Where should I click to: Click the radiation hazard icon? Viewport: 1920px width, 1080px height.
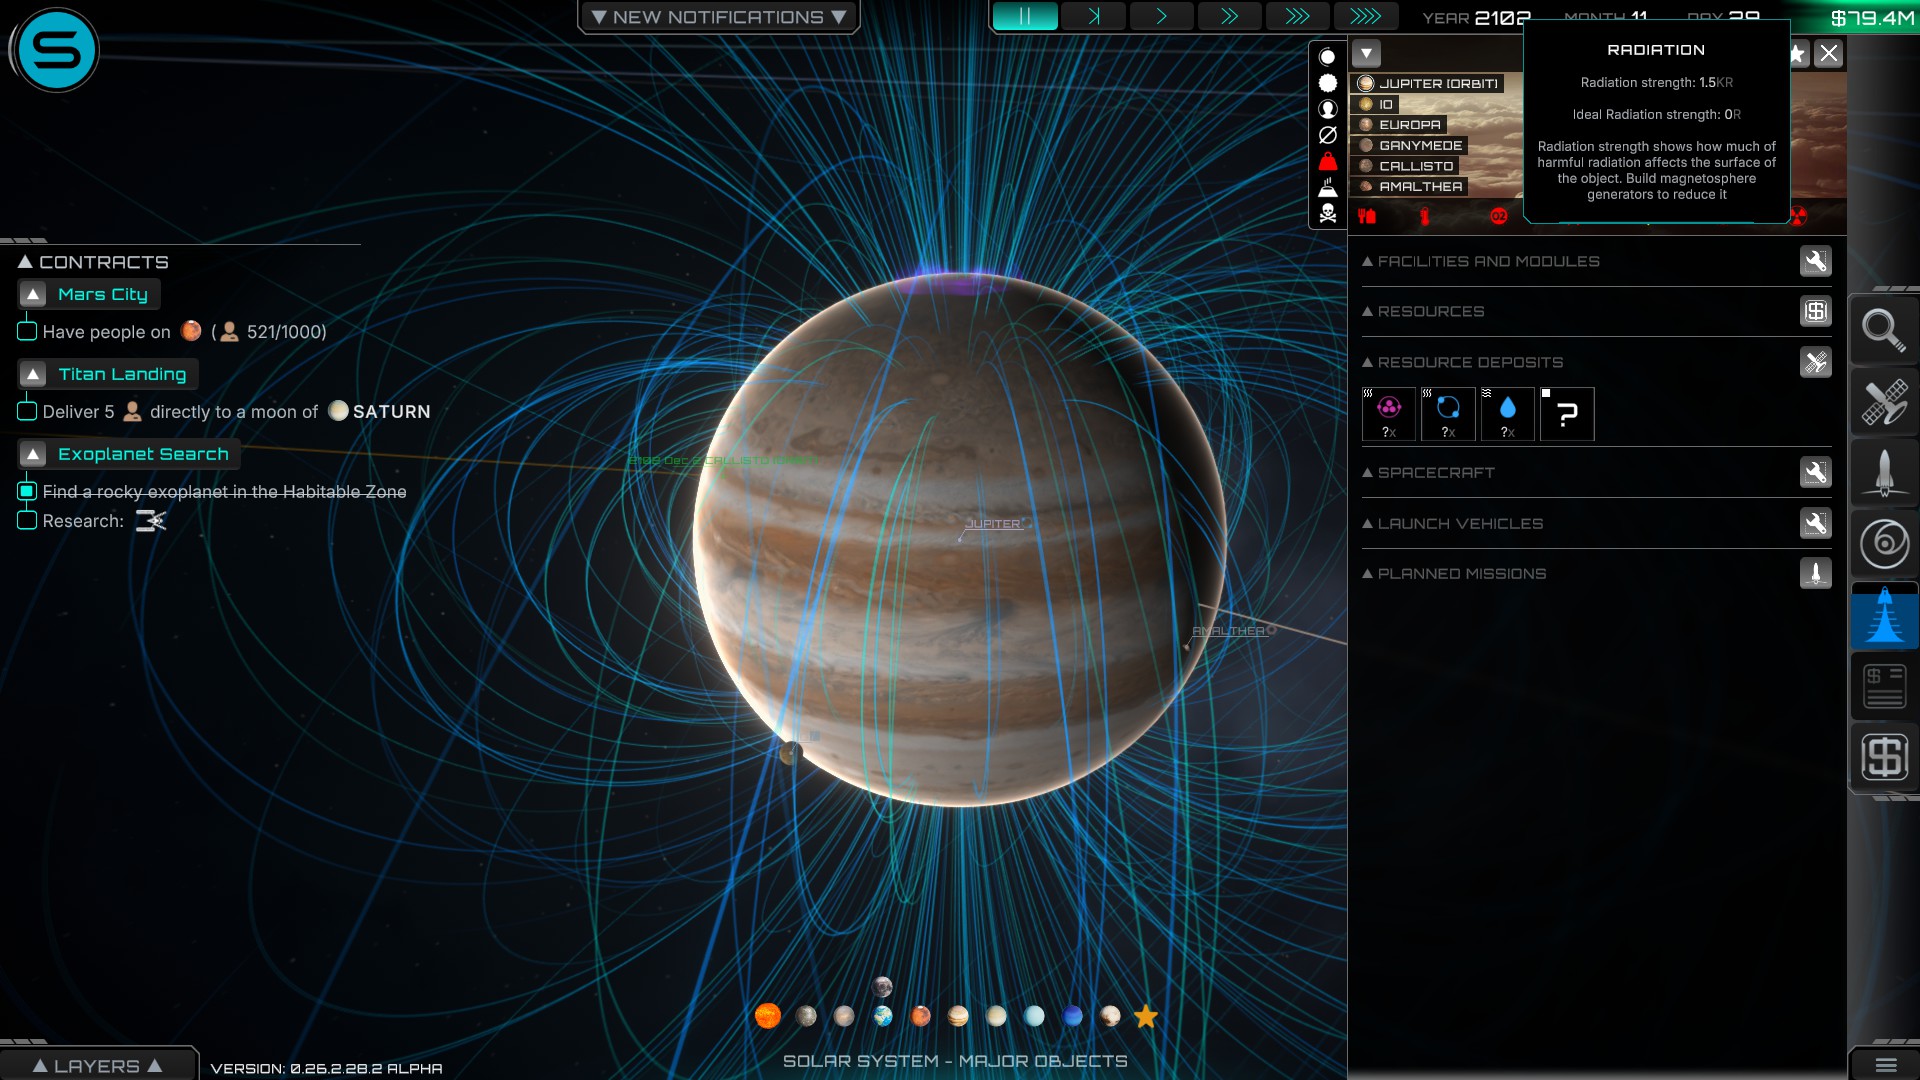(1798, 216)
